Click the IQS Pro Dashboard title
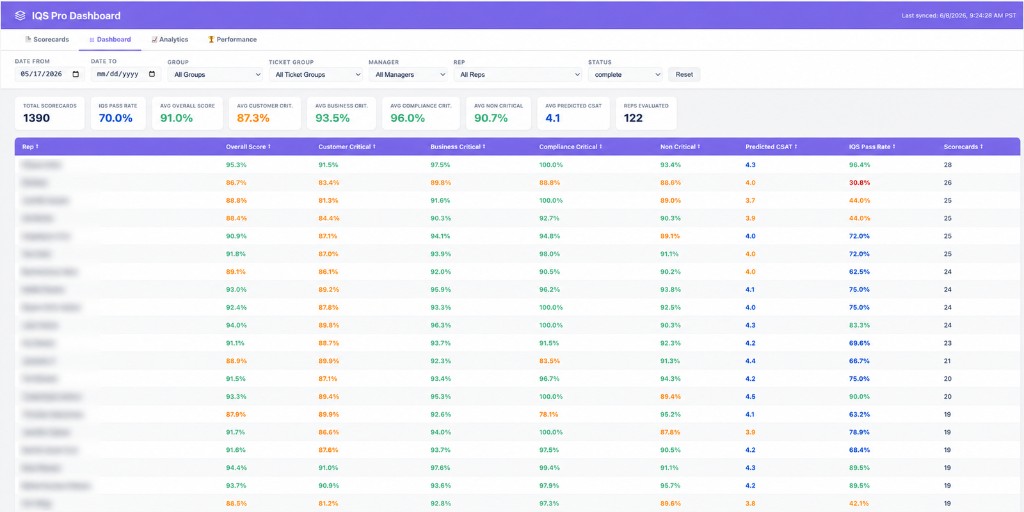 coord(76,16)
